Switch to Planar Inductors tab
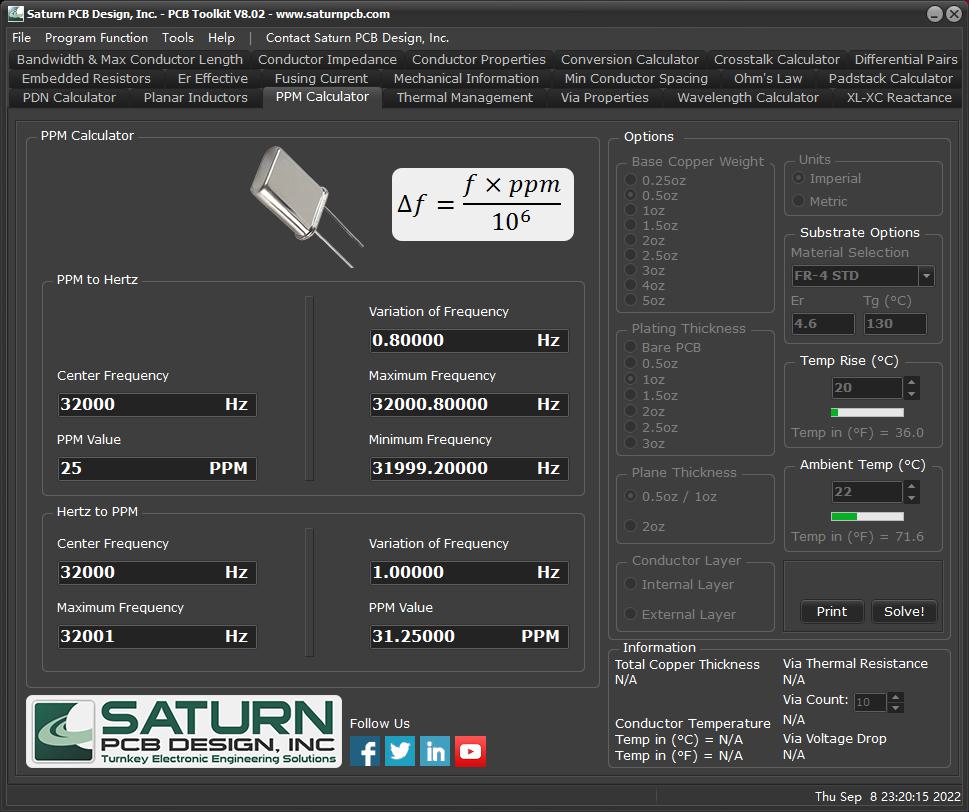 (195, 98)
